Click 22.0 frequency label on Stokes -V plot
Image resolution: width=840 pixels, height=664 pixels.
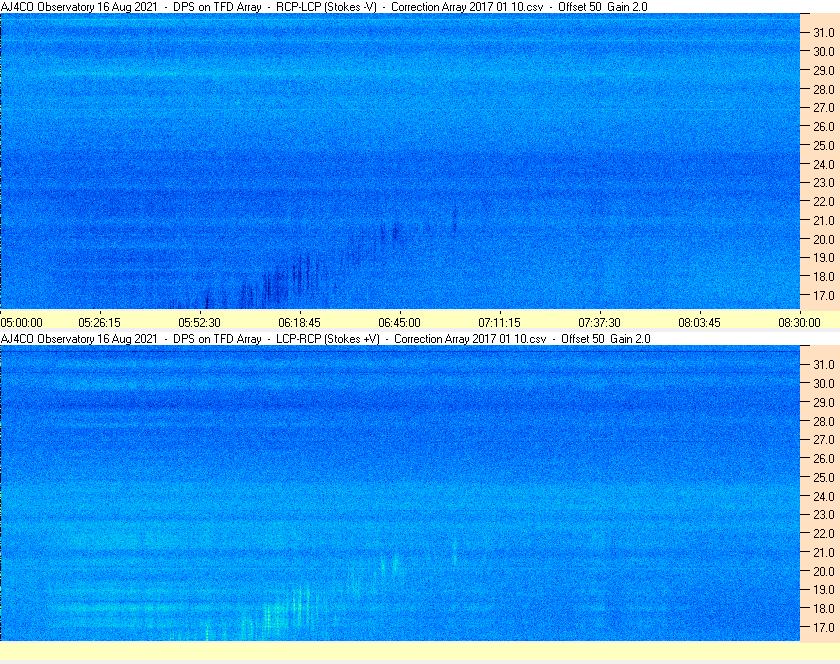coord(824,202)
